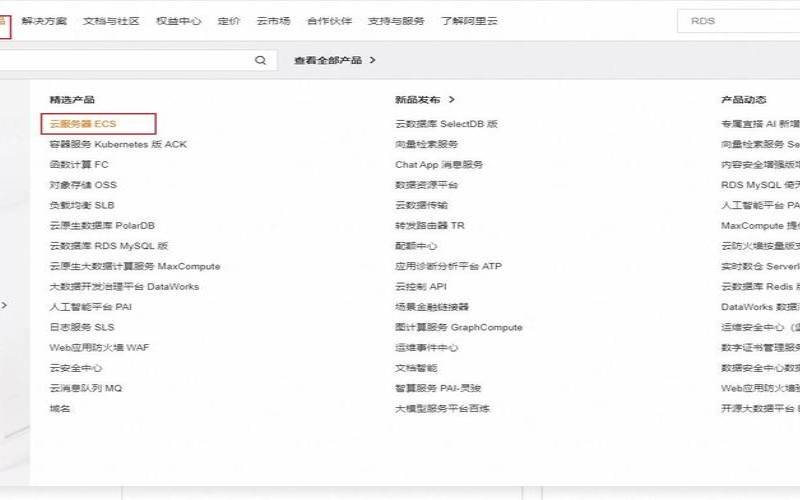Click the 查看全部产品 link
Screen dimensions: 800x500
click(328, 60)
